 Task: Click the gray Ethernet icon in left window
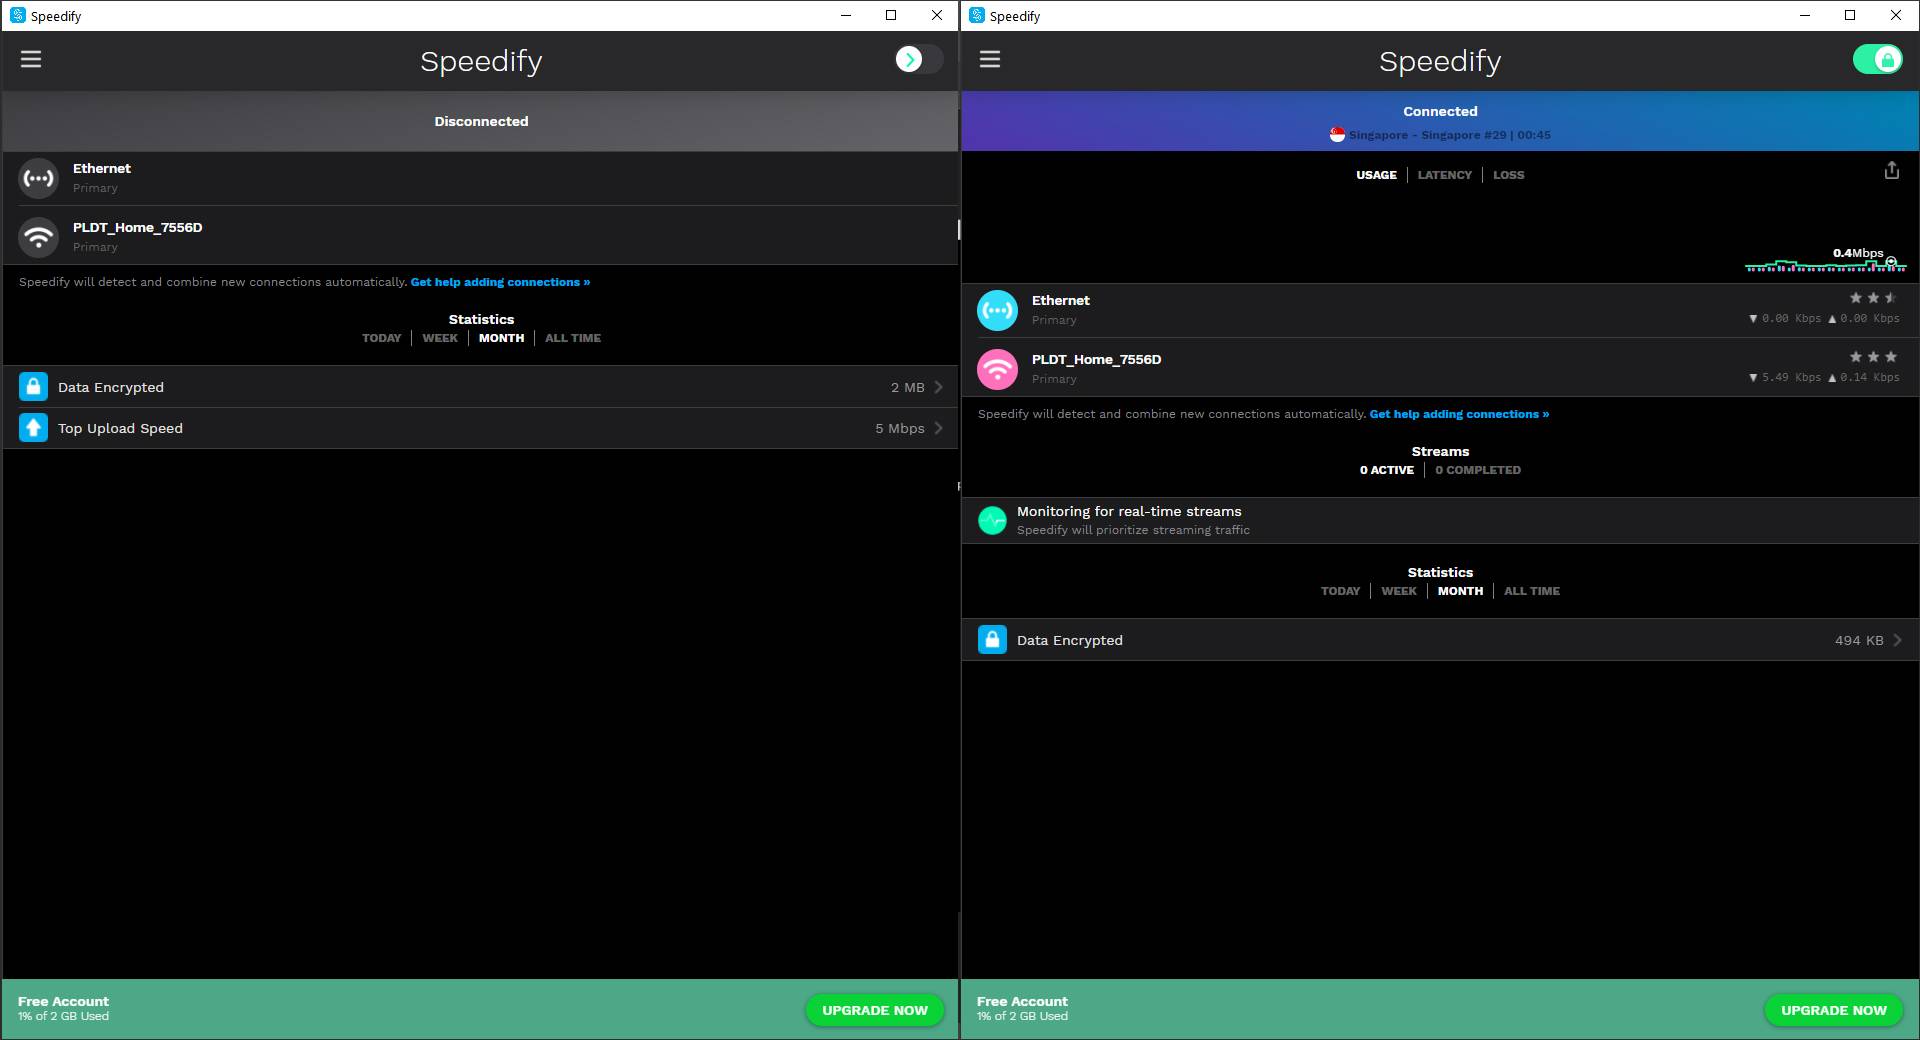pos(39,179)
